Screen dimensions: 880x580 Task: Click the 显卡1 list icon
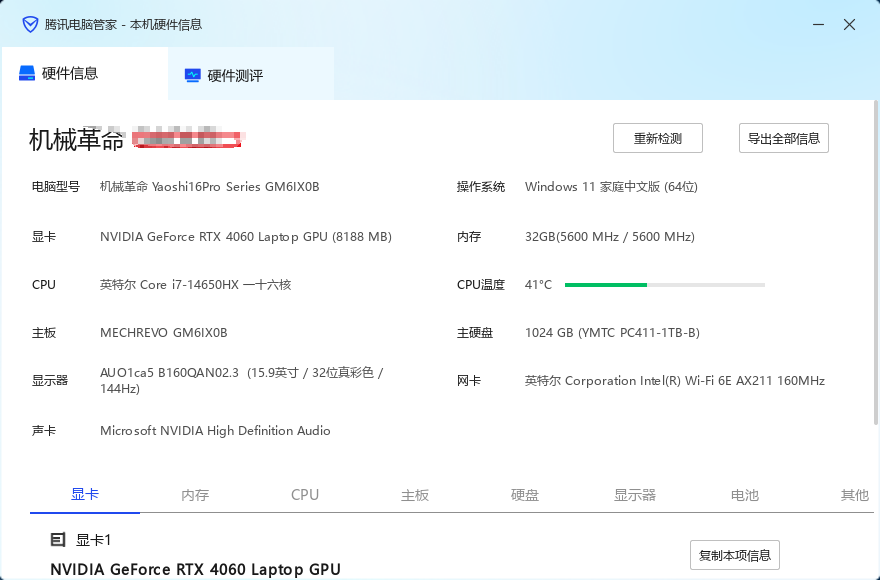pyautogui.click(x=58, y=540)
